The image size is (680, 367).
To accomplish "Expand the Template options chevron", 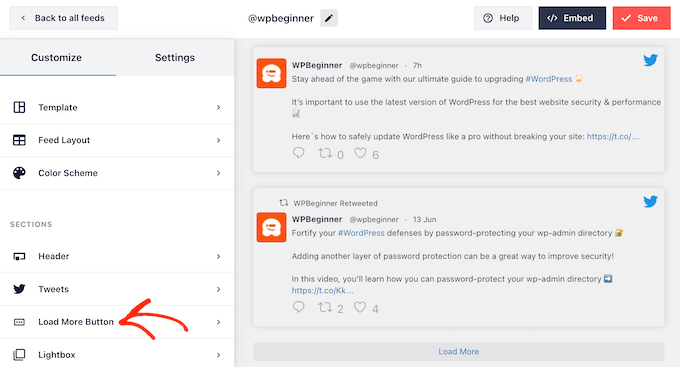I will (219, 107).
